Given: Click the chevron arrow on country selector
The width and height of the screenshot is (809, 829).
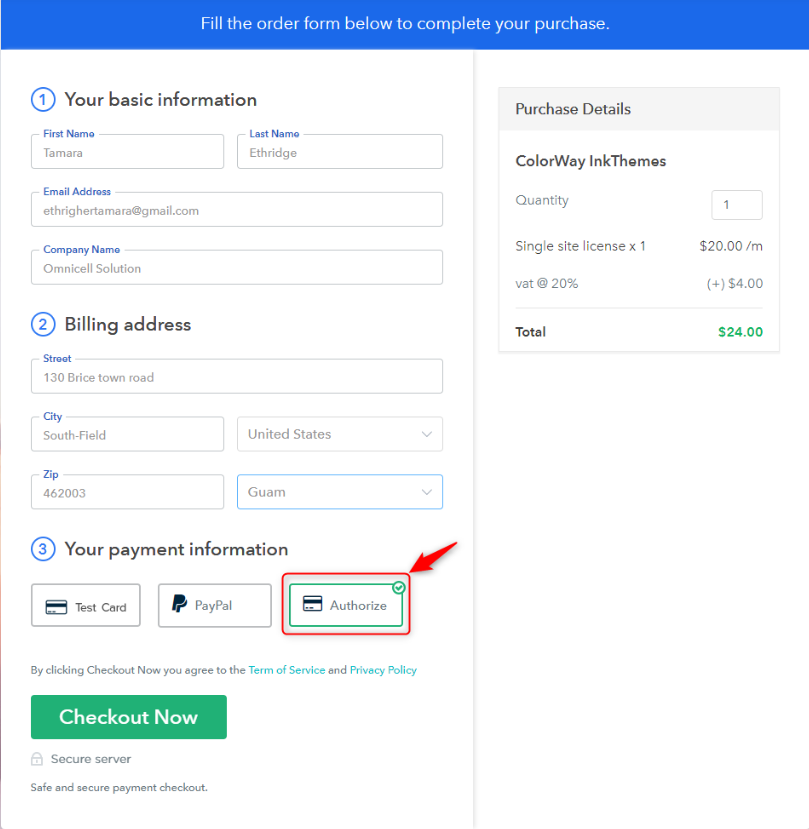Looking at the screenshot, I should [427, 434].
